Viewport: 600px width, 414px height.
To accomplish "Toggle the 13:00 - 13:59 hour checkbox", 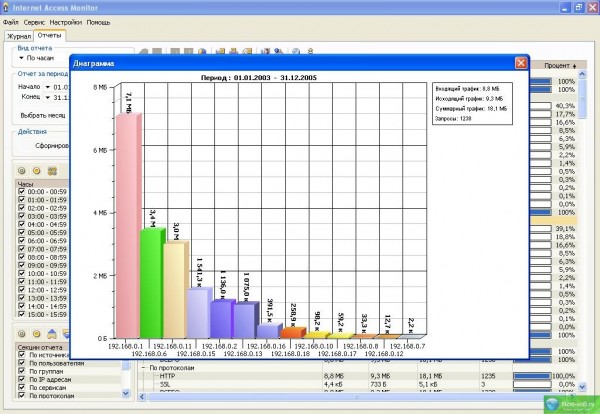I will 21,298.
